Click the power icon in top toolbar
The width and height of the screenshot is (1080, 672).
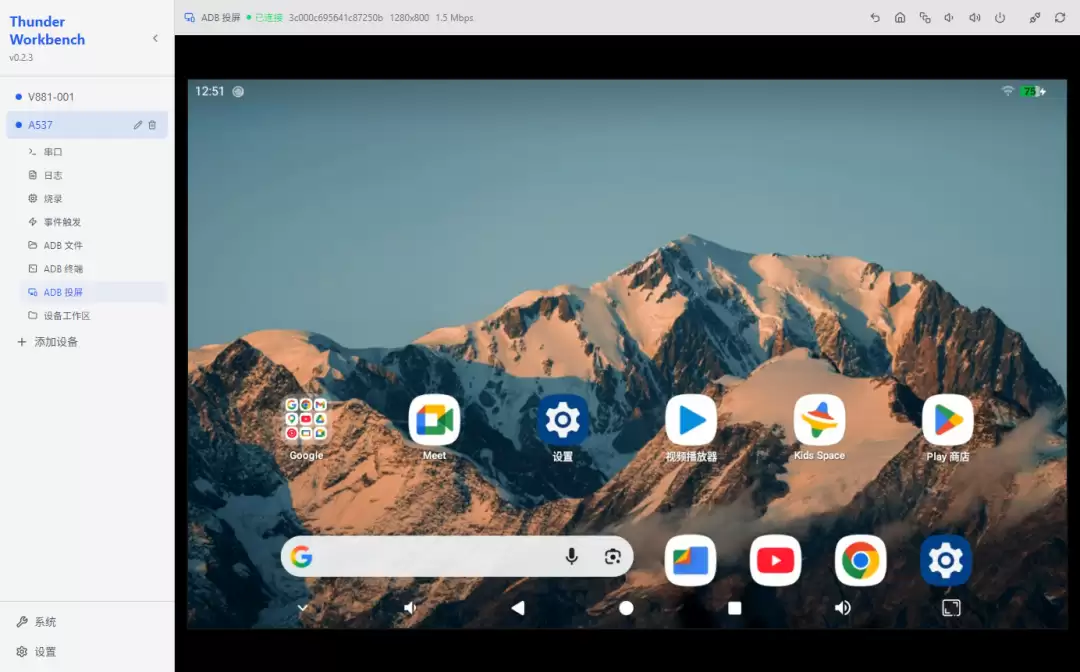999,18
